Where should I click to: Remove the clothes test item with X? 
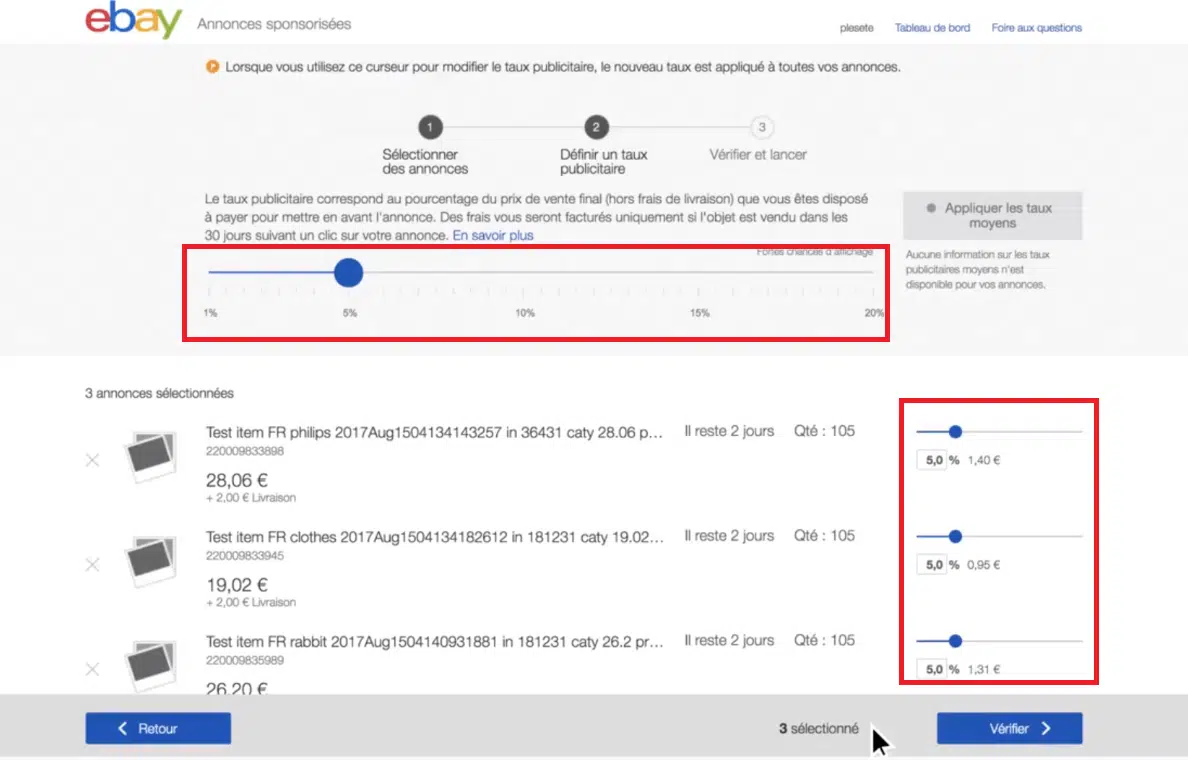[x=92, y=565]
